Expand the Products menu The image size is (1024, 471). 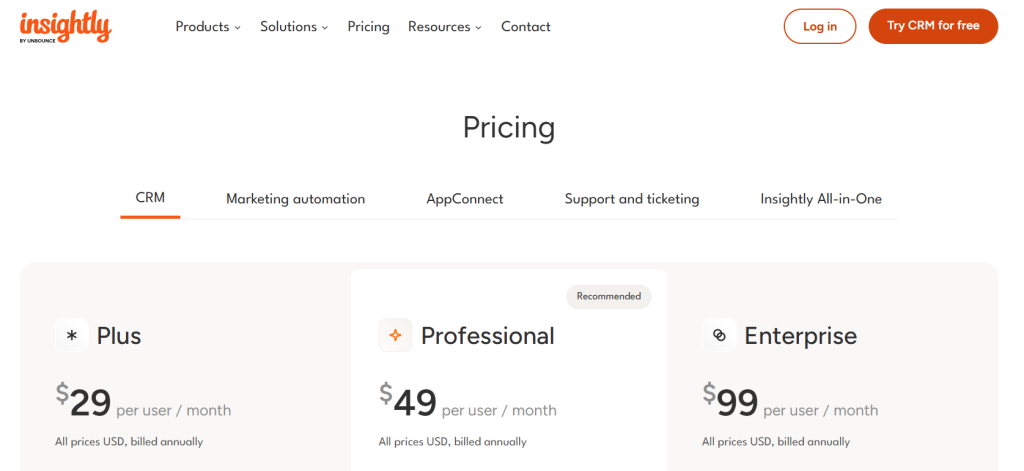208,27
